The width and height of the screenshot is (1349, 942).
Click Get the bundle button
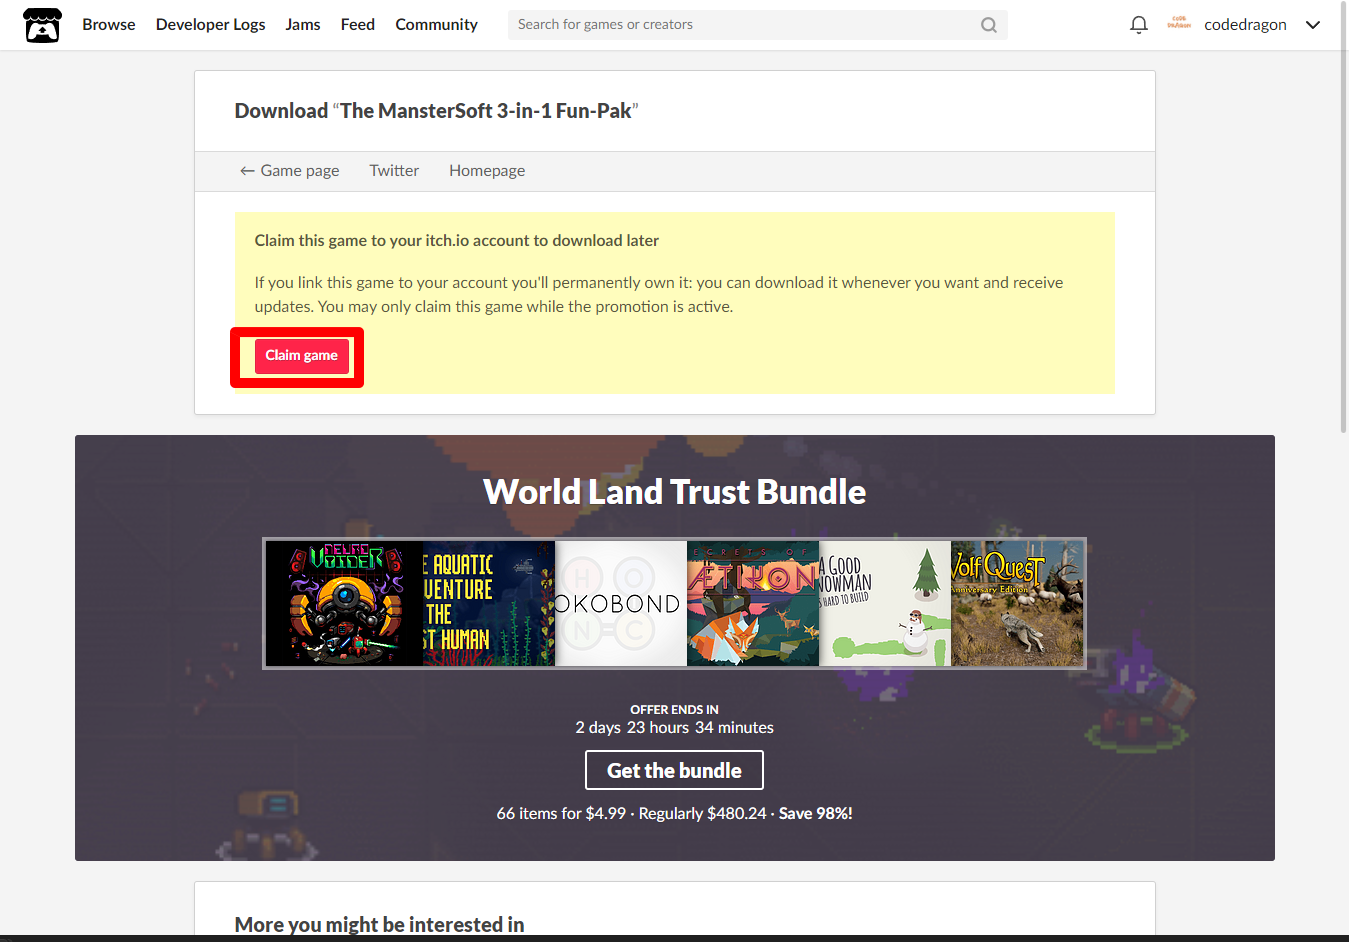pos(674,770)
